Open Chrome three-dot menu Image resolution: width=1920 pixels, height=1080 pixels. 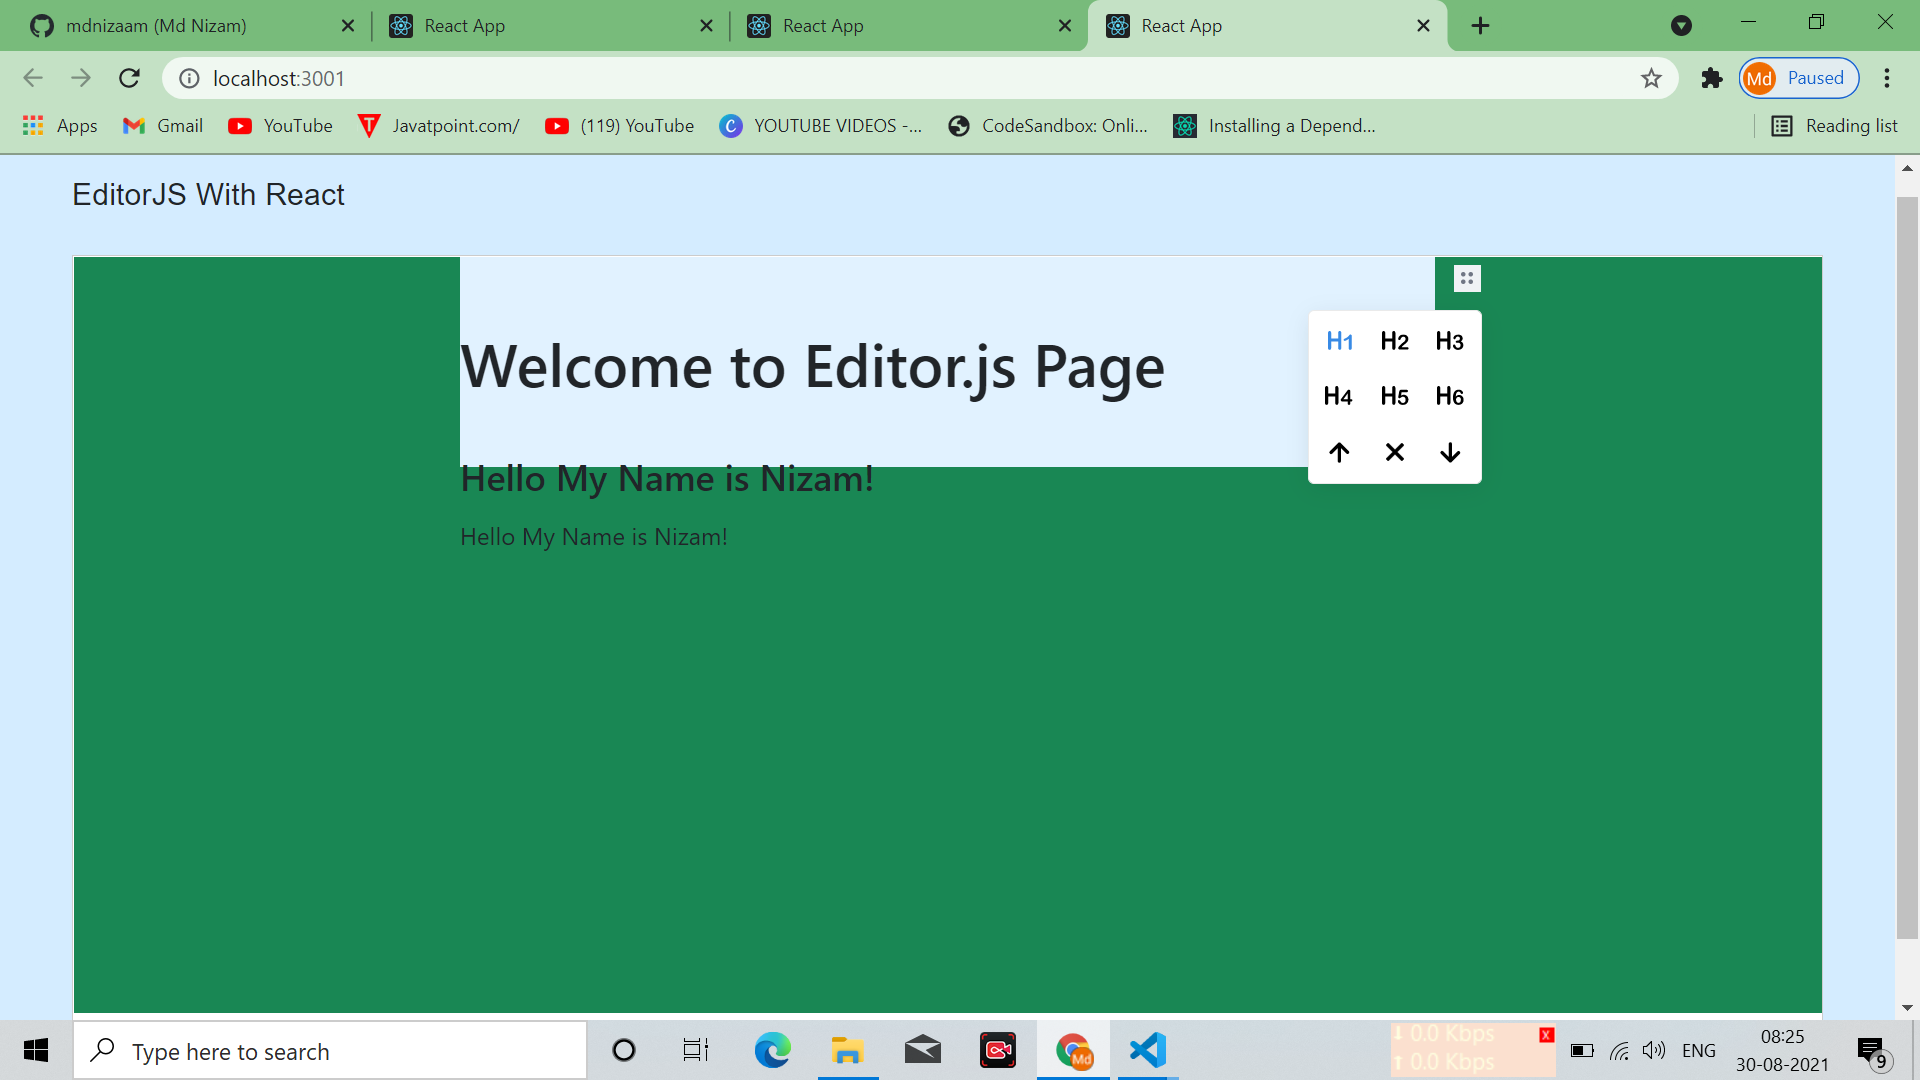[1887, 78]
